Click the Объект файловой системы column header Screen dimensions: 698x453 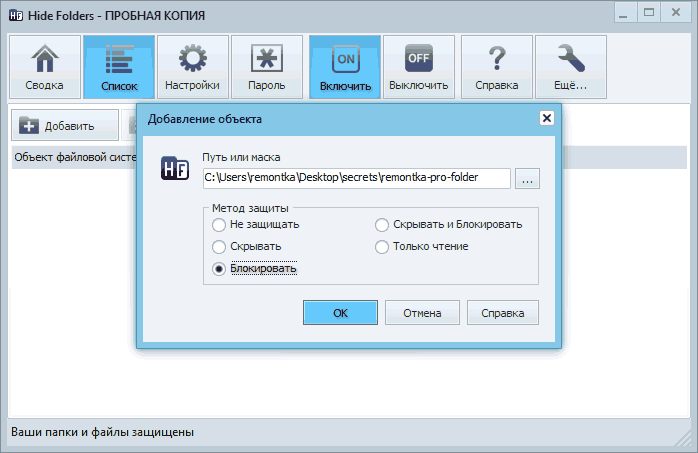pos(75,157)
